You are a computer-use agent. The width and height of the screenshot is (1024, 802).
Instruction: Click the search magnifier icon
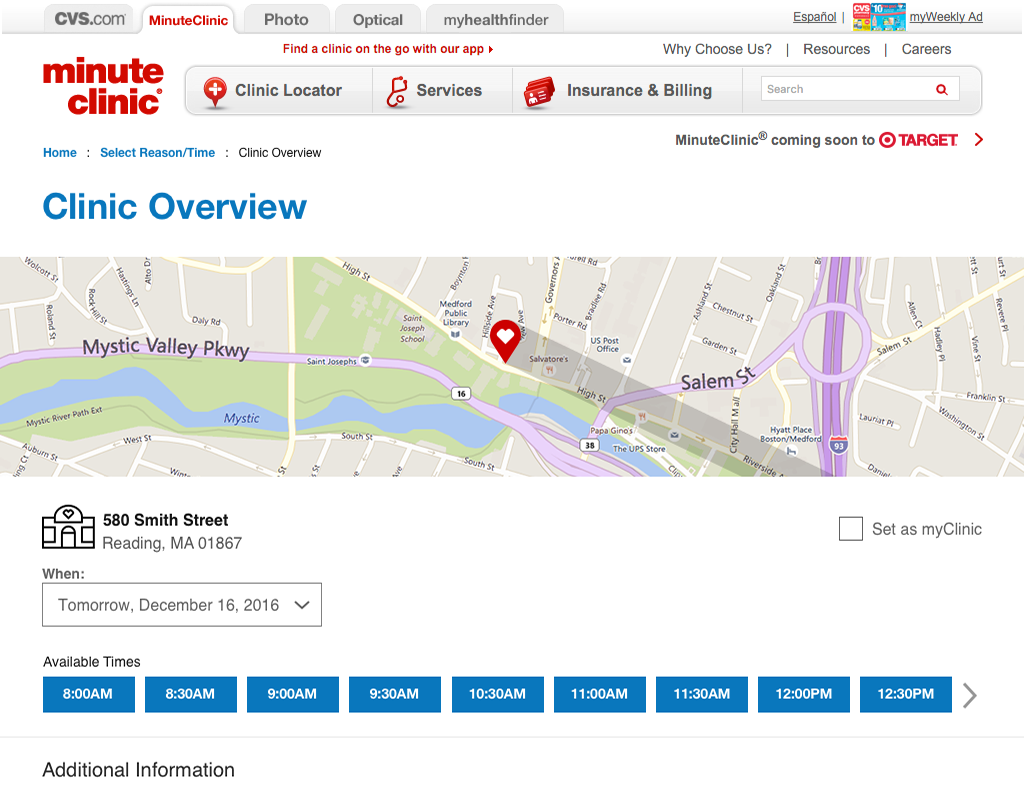[942, 89]
